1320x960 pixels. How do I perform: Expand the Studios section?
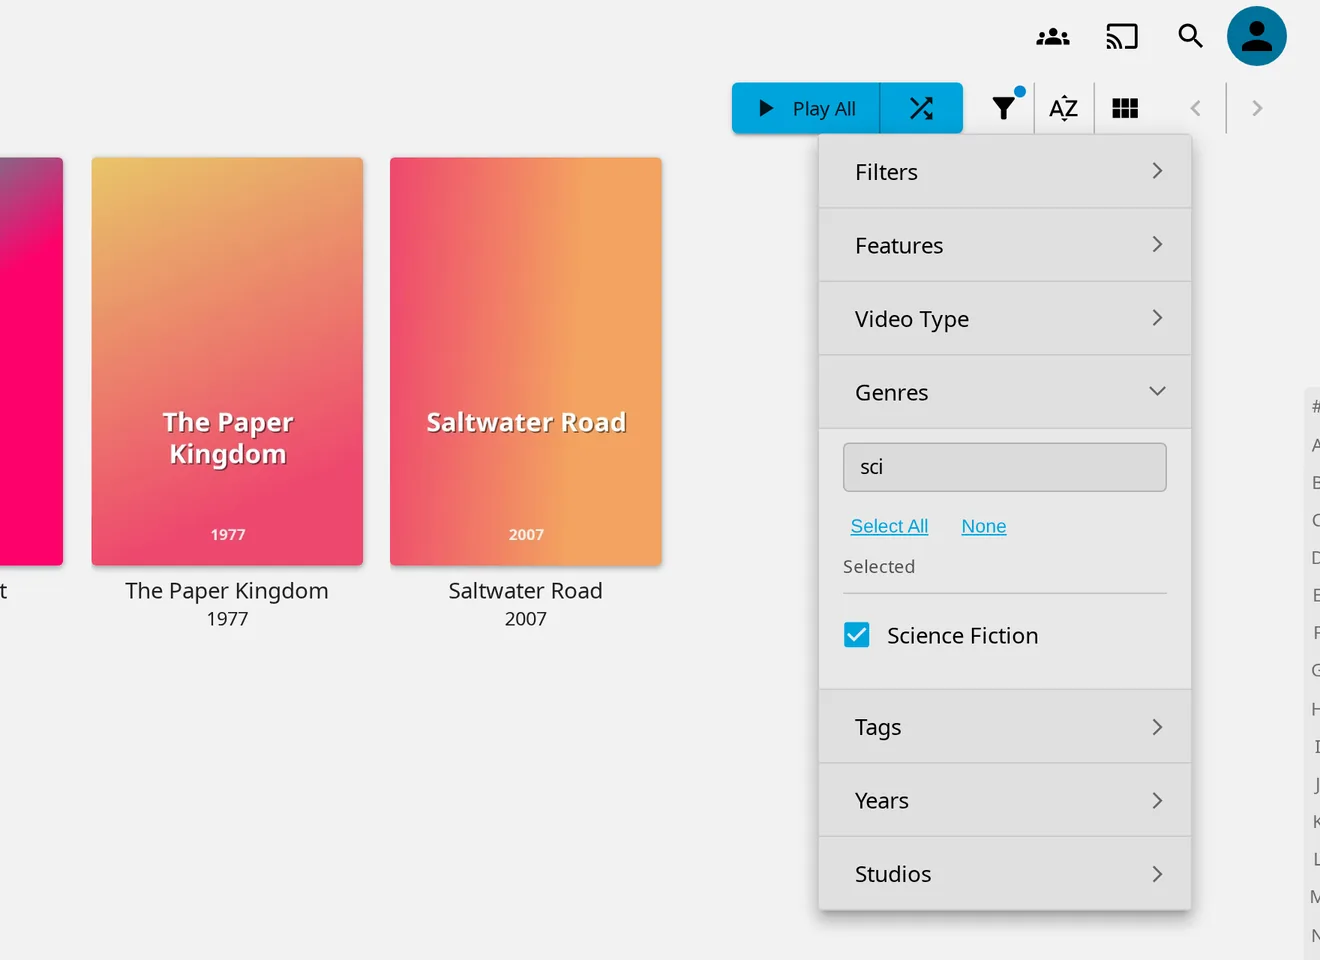1005,874
